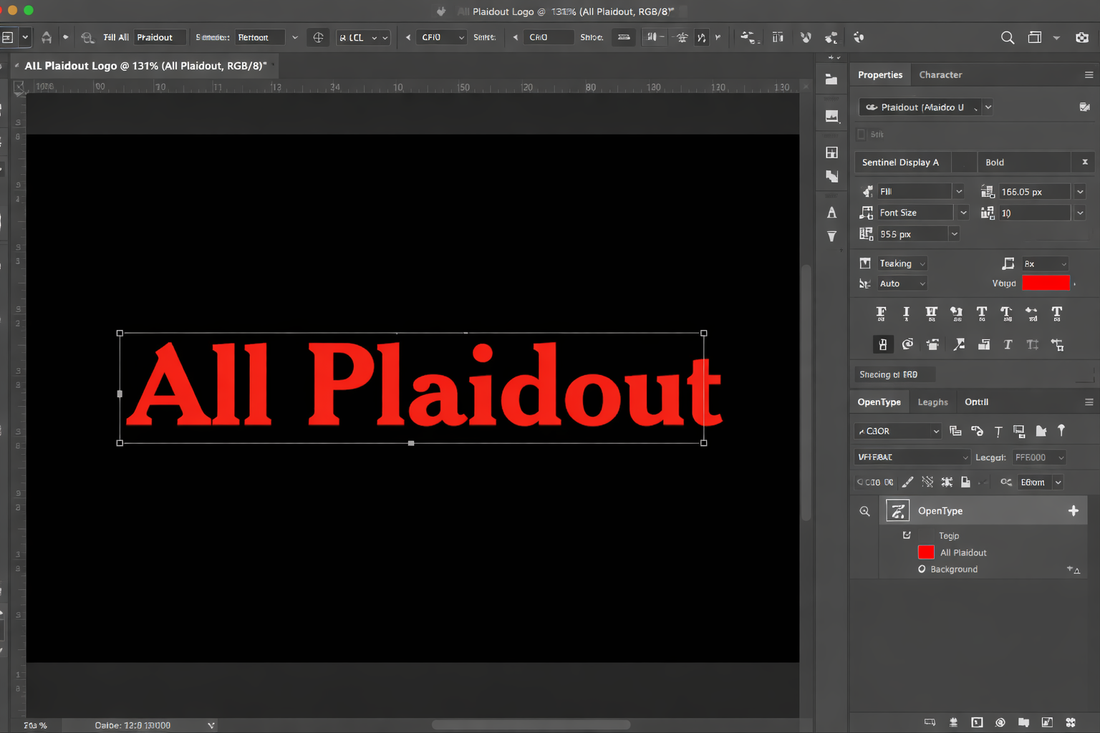Select the All Plaidout layer name
The height and width of the screenshot is (733, 1100).
coord(963,553)
